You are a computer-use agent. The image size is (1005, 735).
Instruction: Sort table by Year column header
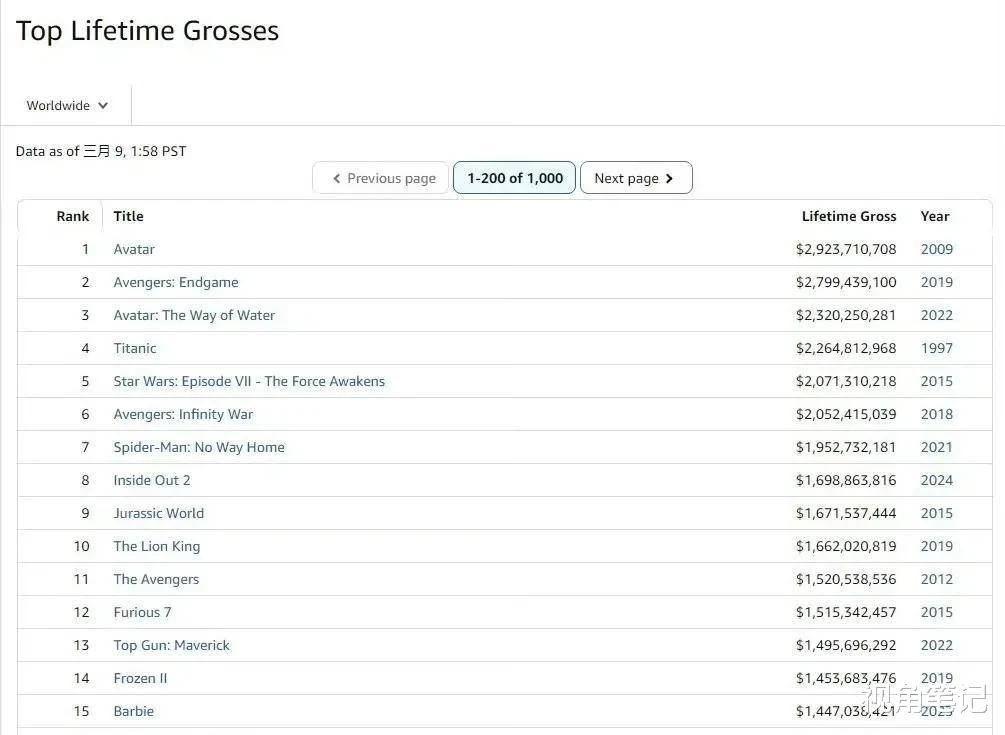coord(934,217)
